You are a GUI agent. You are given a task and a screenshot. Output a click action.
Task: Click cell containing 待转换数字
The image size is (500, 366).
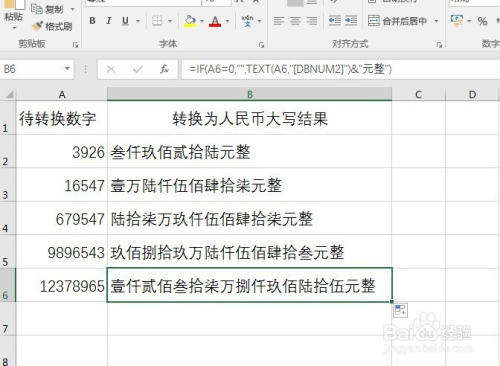point(62,118)
